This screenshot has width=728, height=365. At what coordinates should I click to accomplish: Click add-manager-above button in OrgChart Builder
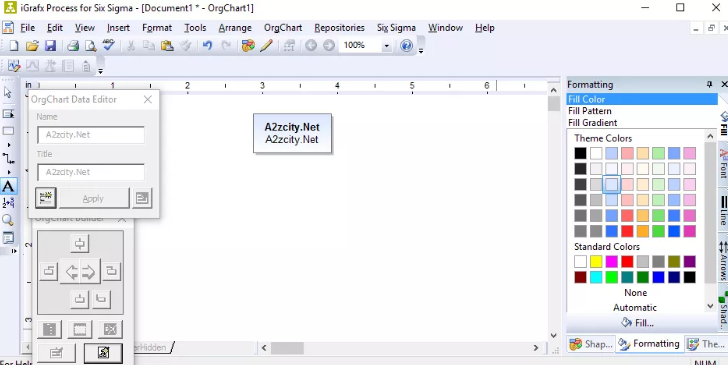click(80, 244)
